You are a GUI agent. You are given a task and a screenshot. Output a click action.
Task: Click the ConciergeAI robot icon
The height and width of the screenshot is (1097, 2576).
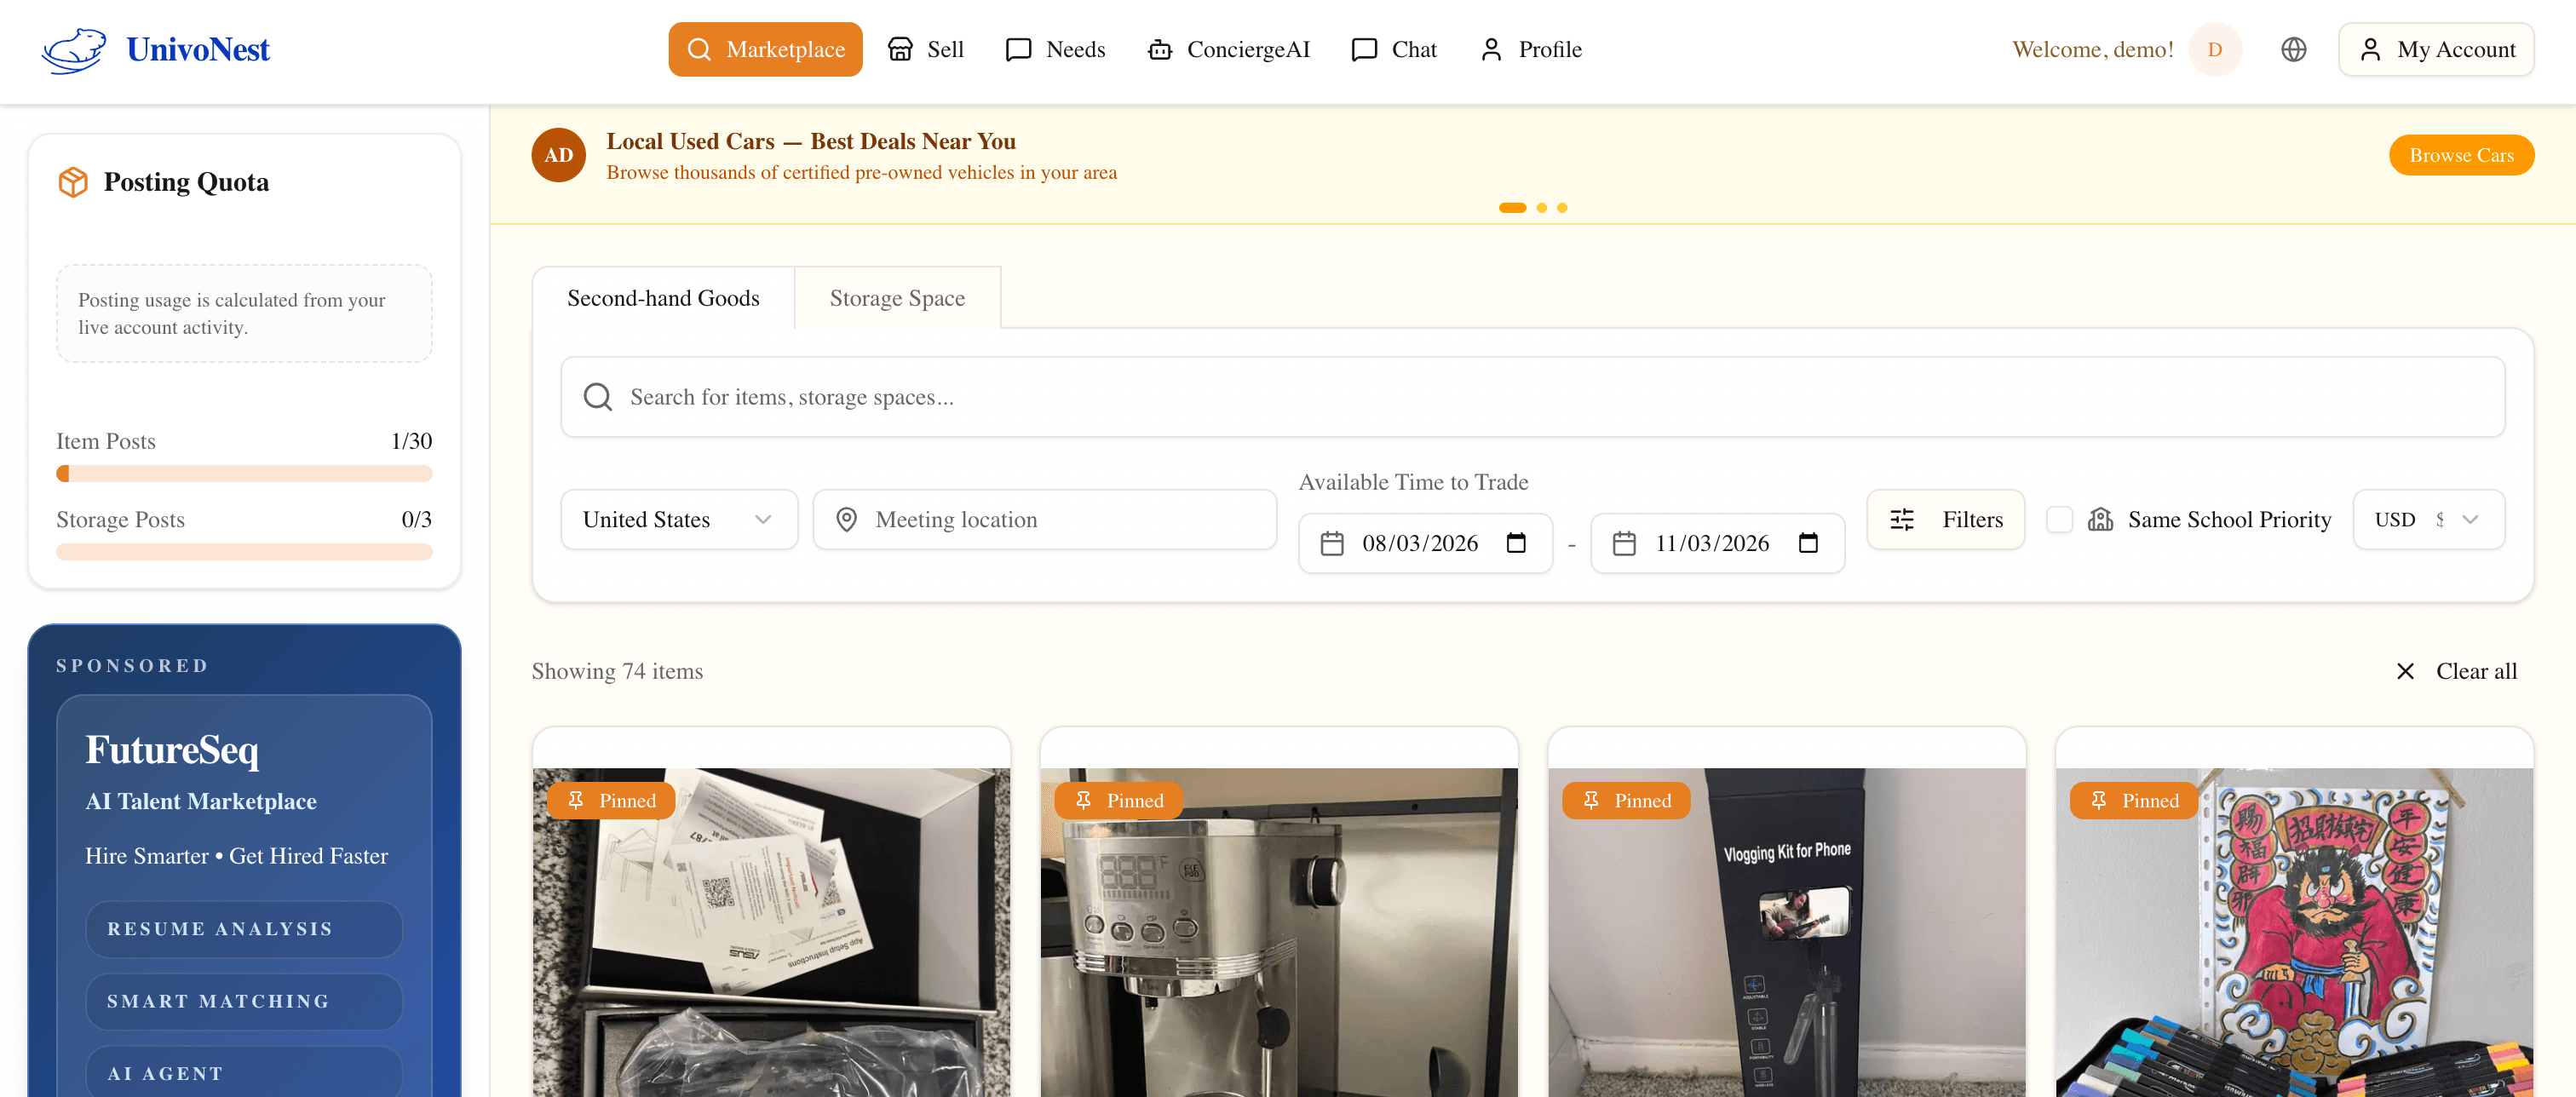click(1159, 49)
